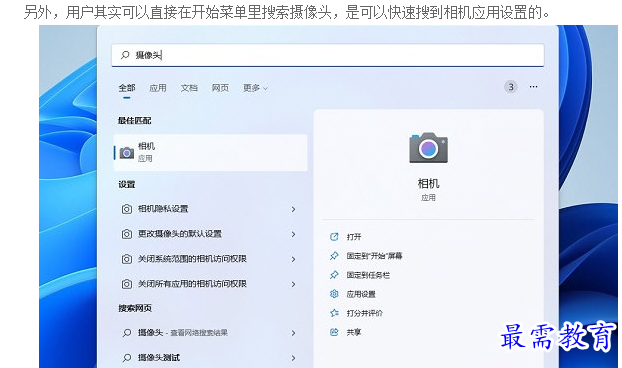Open 应用设置 for the camera app
Viewport: 622px width, 368px height.
(361, 294)
